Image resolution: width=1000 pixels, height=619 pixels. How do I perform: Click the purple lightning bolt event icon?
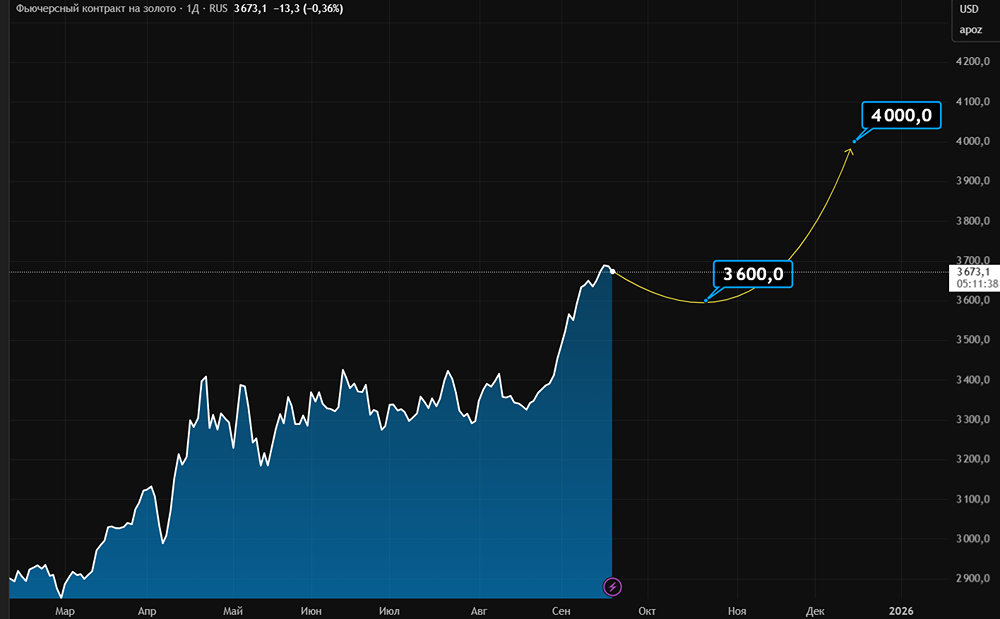(612, 586)
